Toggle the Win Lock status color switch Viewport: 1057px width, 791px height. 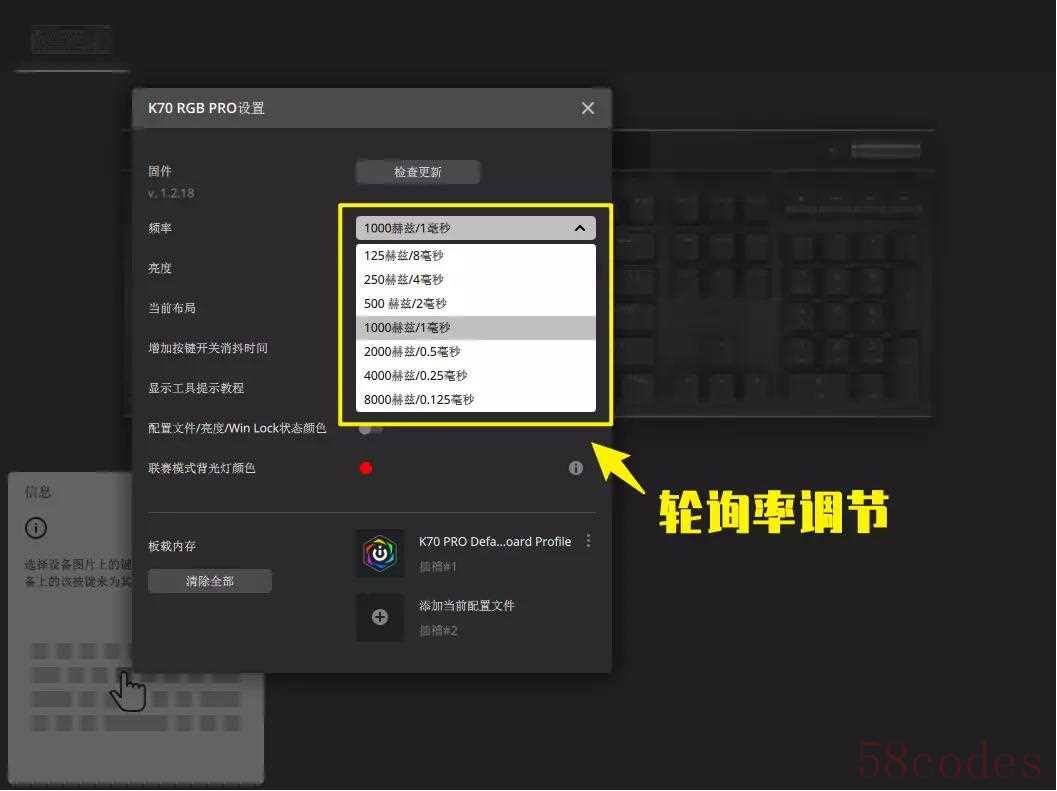click(x=370, y=429)
